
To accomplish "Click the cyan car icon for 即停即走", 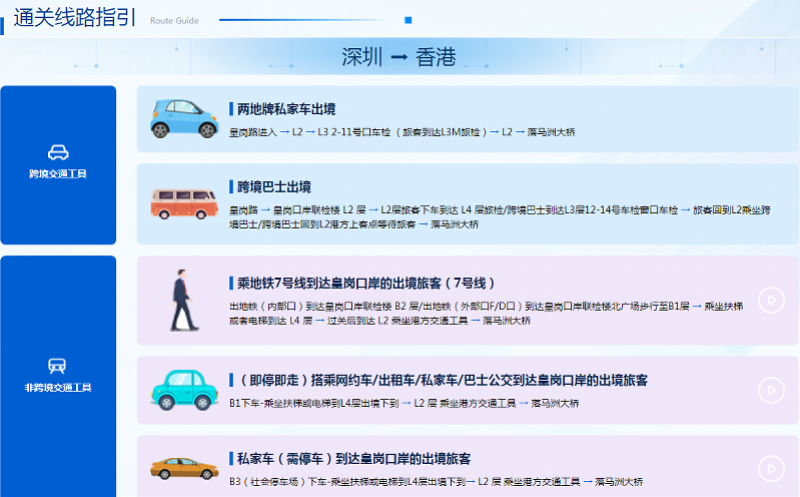I will pos(184,390).
